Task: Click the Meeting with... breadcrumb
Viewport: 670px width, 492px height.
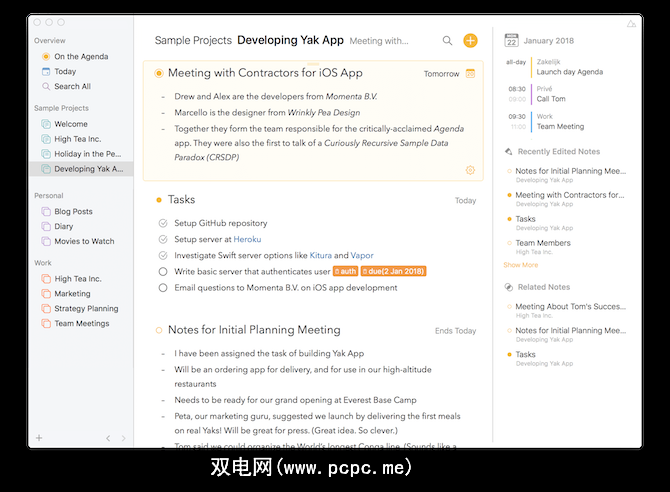Action: tap(379, 41)
